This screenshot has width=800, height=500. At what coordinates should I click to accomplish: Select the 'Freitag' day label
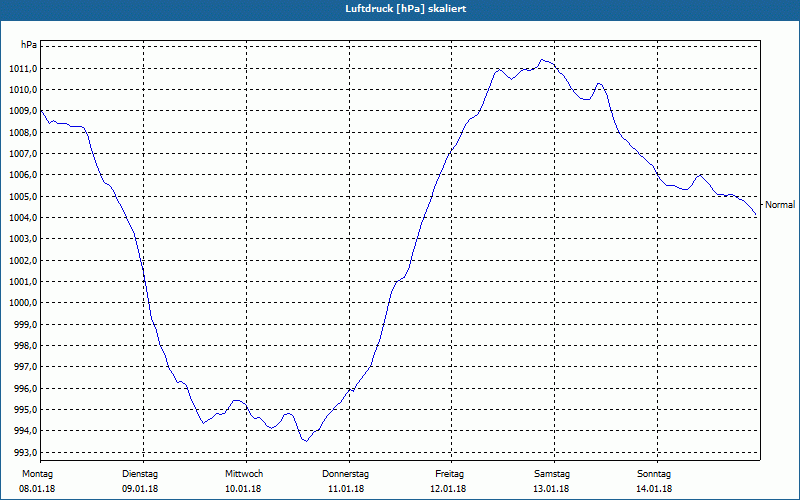click(449, 474)
